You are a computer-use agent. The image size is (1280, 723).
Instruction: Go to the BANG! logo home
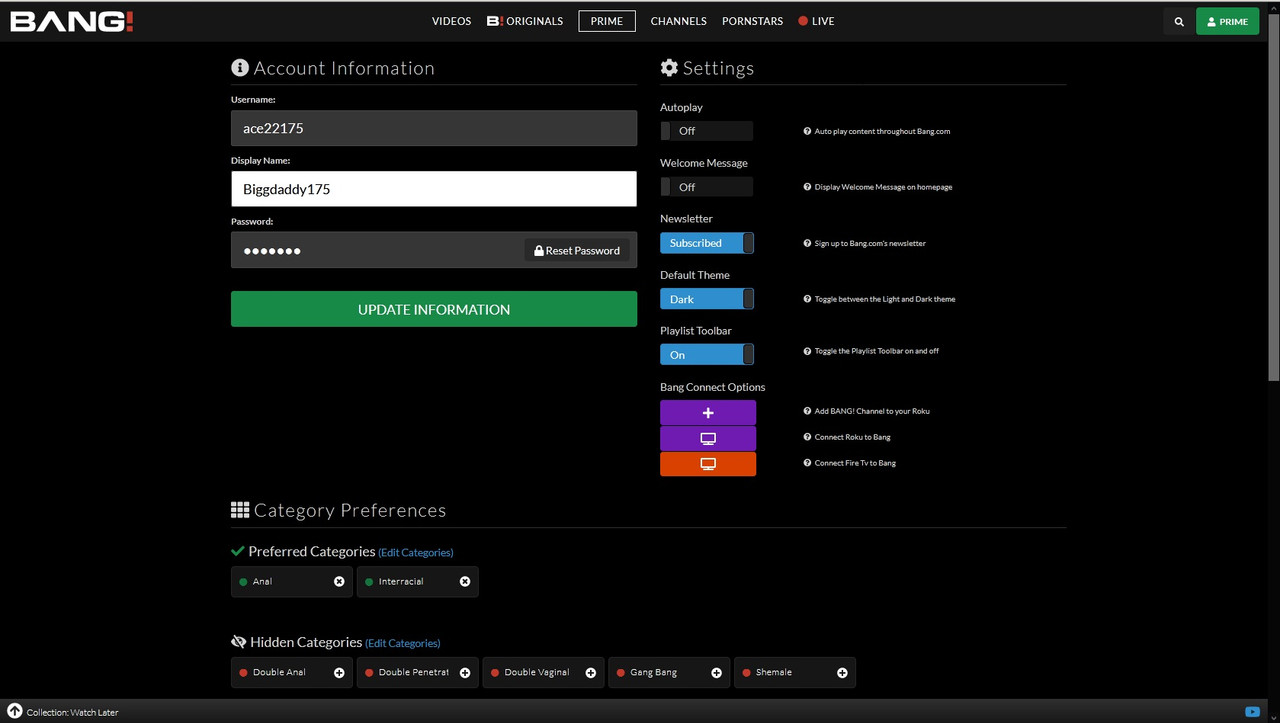(72, 21)
